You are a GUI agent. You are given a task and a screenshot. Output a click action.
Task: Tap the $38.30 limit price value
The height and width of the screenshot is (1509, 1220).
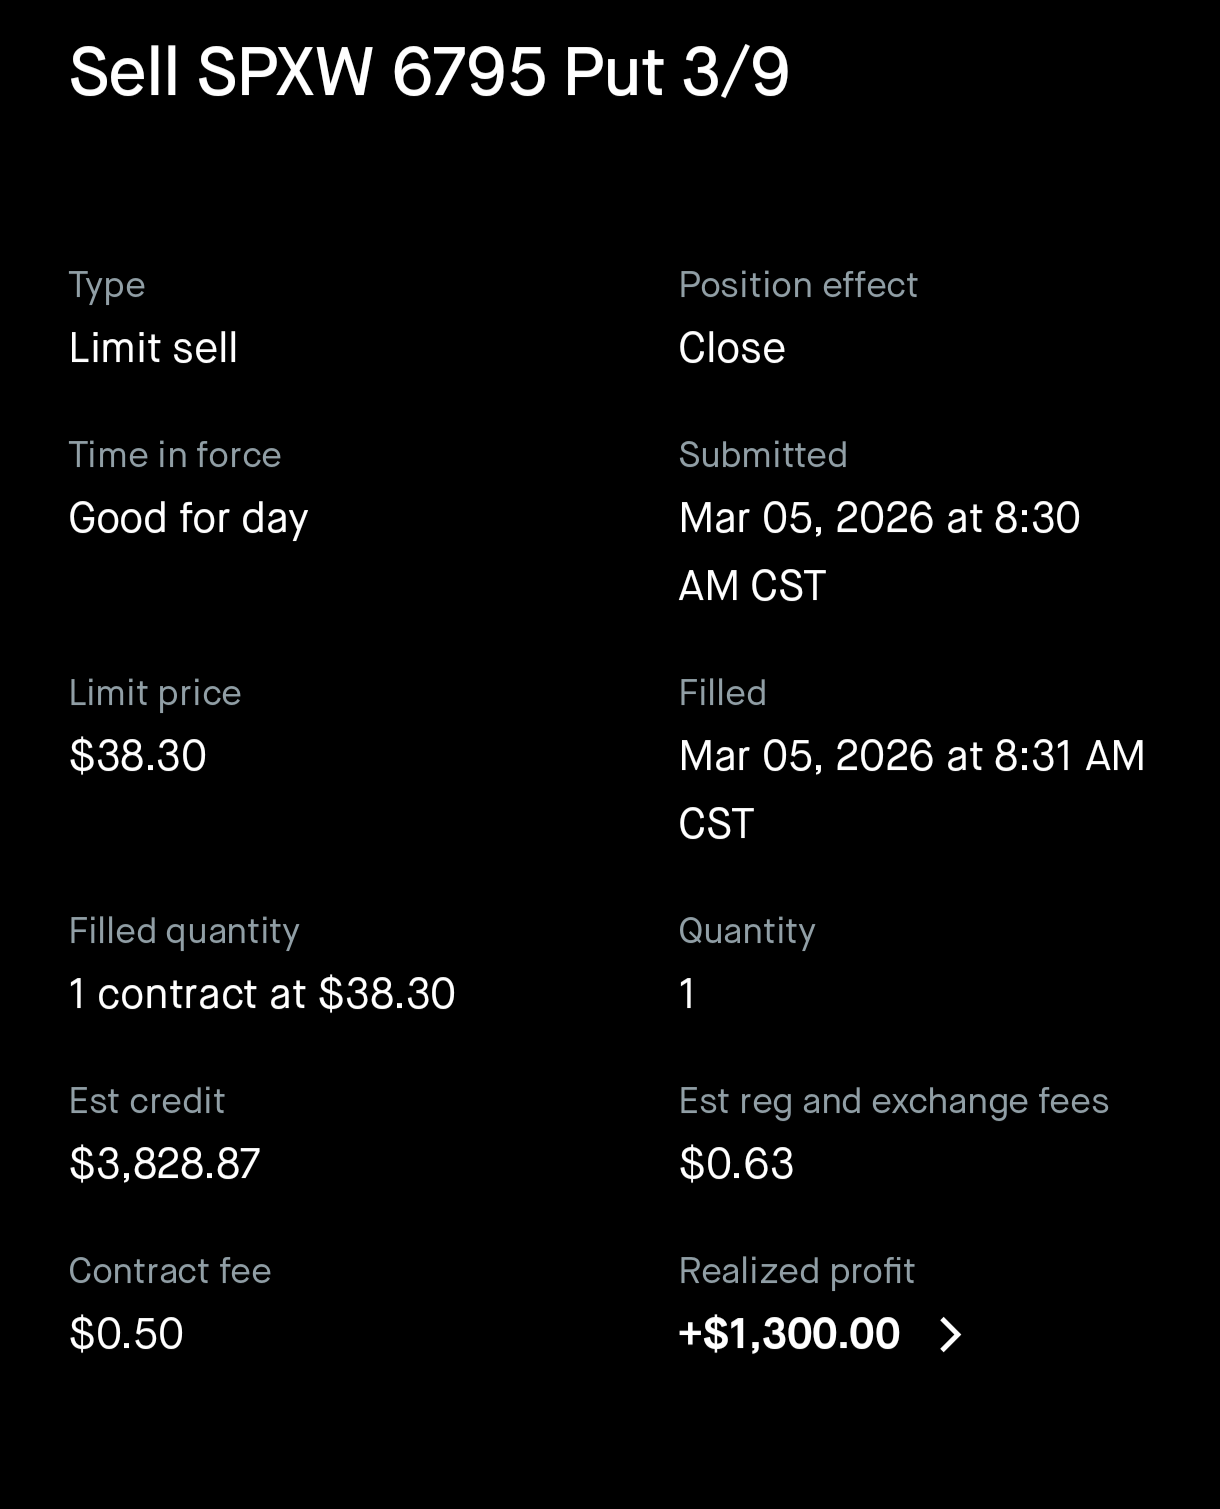pyautogui.click(x=138, y=756)
